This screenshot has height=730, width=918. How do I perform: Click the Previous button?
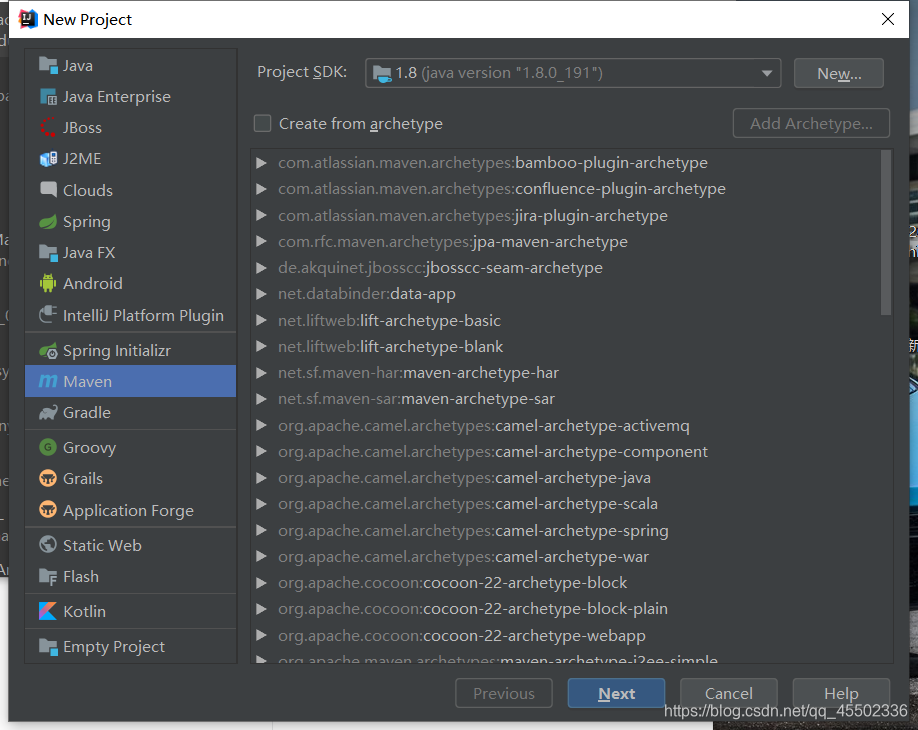[x=503, y=693]
